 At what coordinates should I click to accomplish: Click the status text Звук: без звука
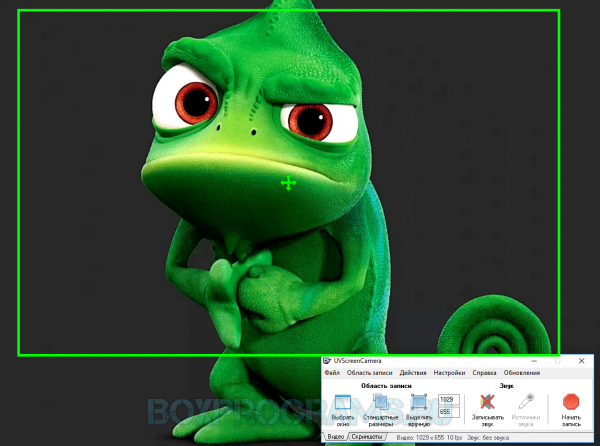[x=488, y=437]
